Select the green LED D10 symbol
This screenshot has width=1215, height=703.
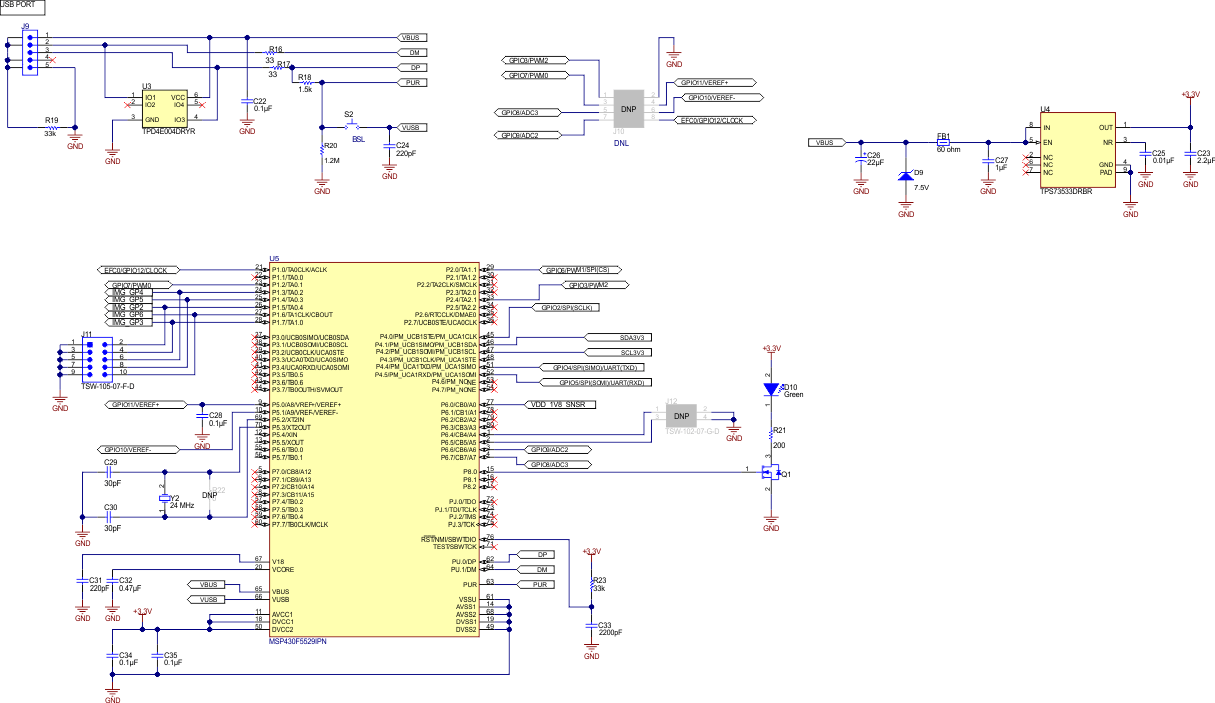coord(770,388)
